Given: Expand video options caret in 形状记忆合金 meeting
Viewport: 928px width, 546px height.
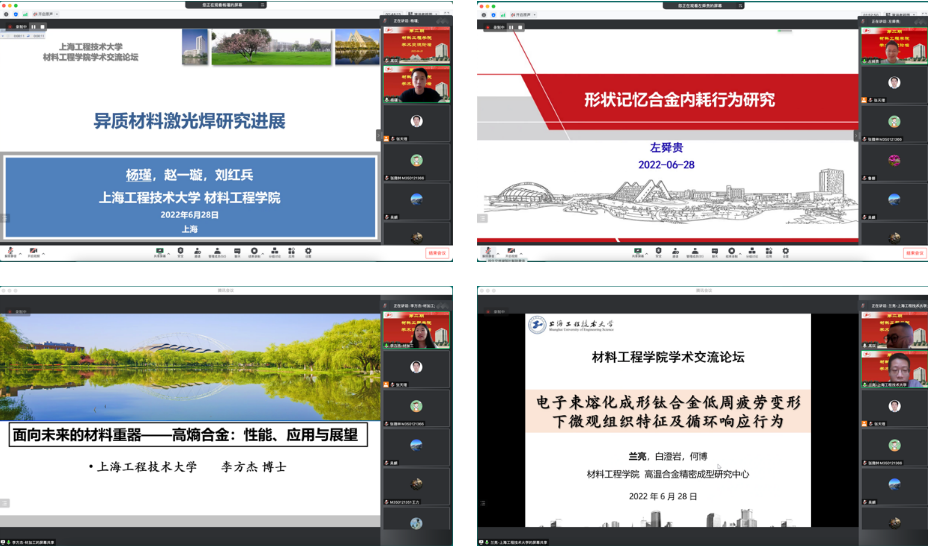Looking at the screenshot, I should point(522,252).
